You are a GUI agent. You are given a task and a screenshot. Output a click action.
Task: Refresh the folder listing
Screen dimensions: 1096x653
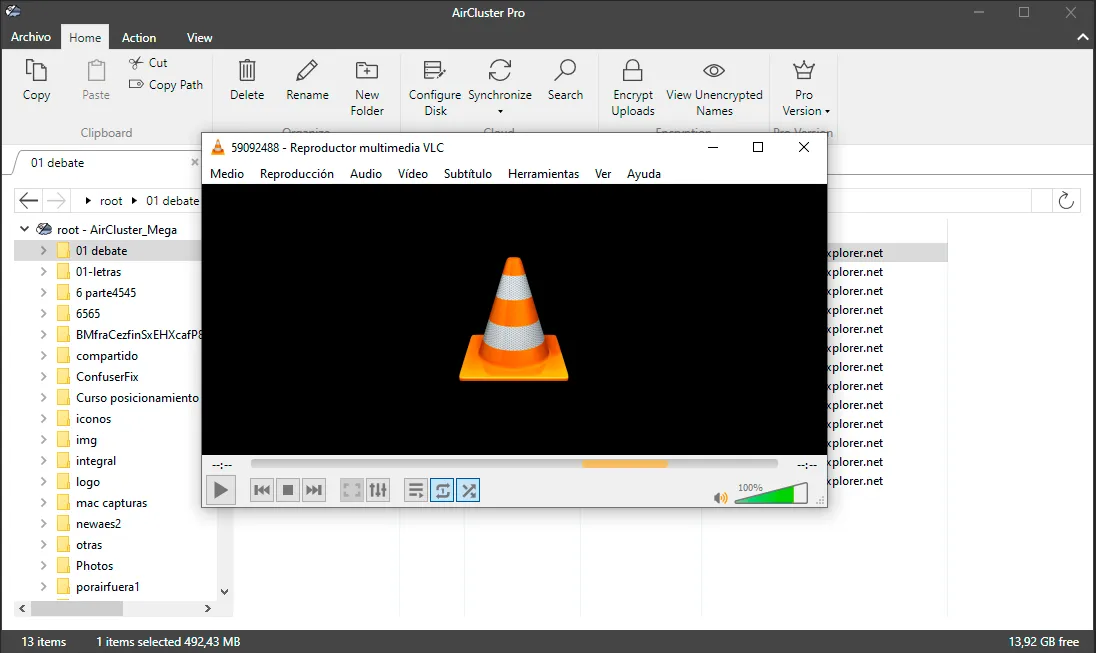pos(1066,201)
